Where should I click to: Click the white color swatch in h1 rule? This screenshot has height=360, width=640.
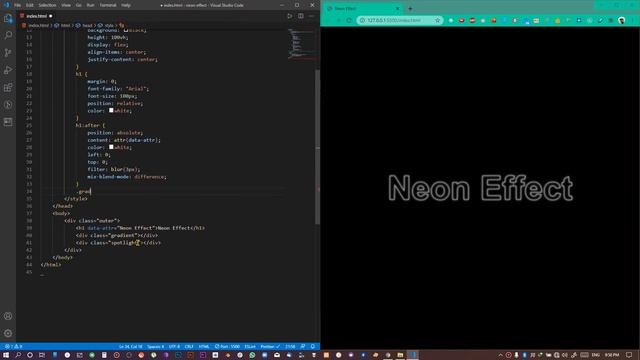point(111,110)
